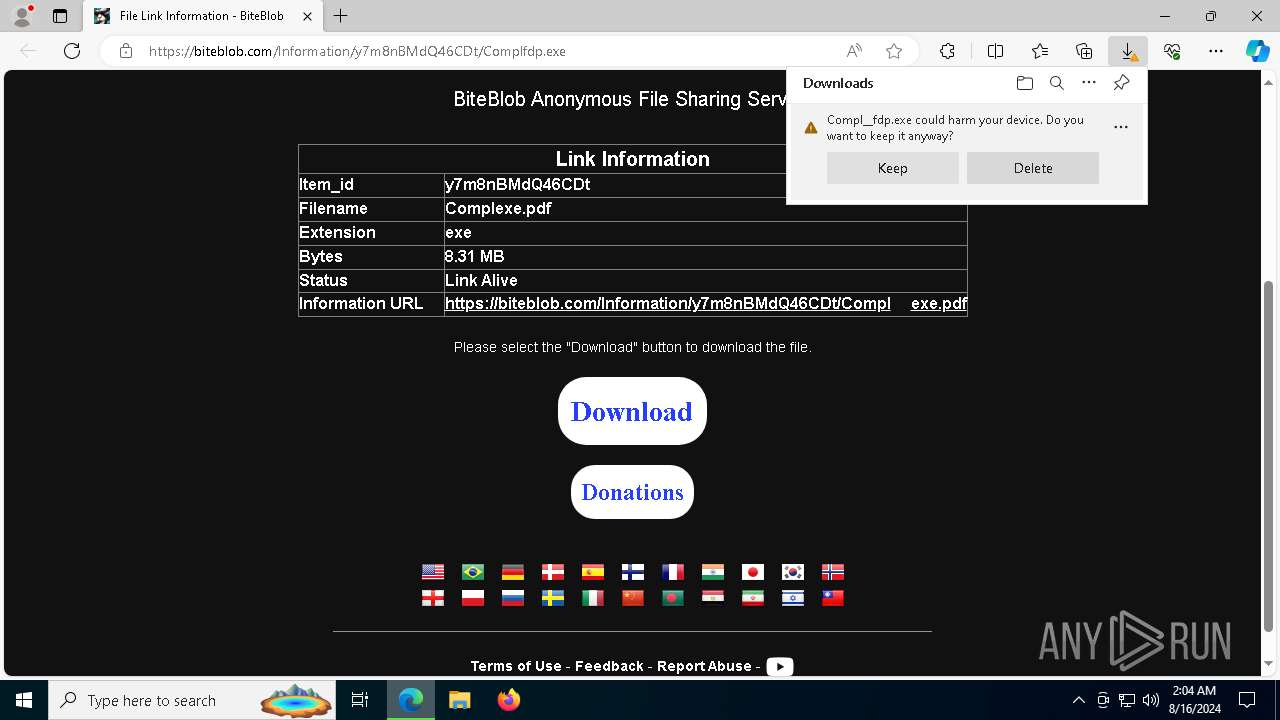
Task: Select the Iran flag icon
Action: [753, 598]
